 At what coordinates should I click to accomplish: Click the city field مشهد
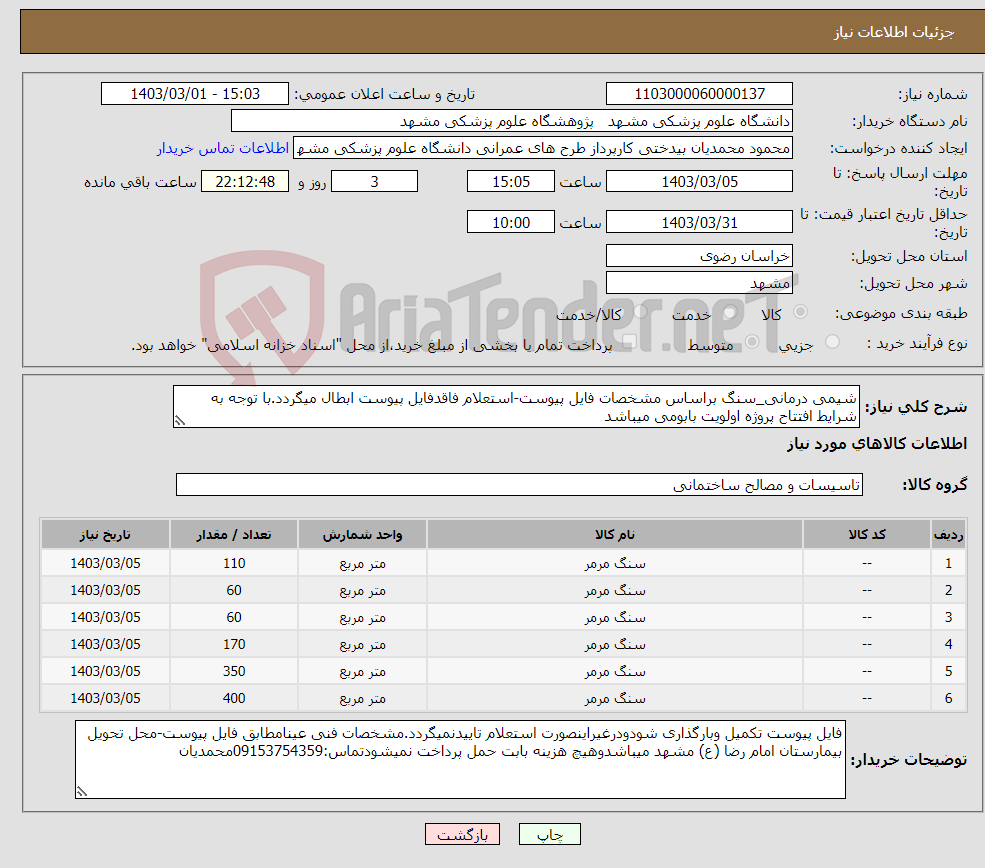pyautogui.click(x=699, y=283)
